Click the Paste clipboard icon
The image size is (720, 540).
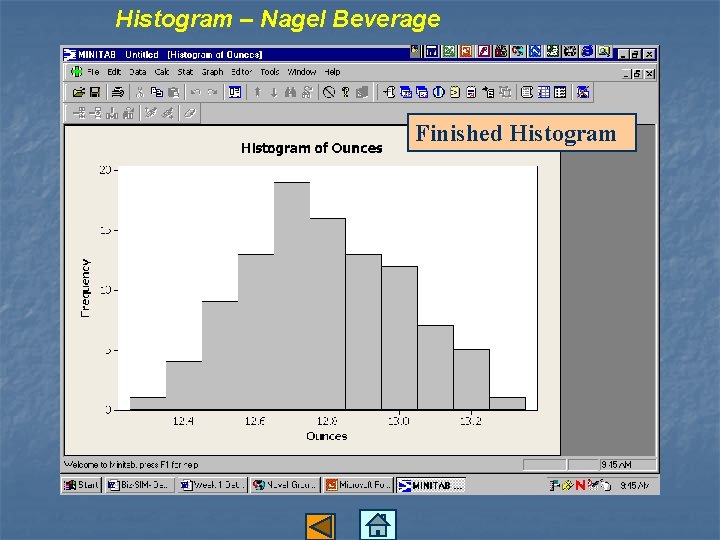pos(173,92)
